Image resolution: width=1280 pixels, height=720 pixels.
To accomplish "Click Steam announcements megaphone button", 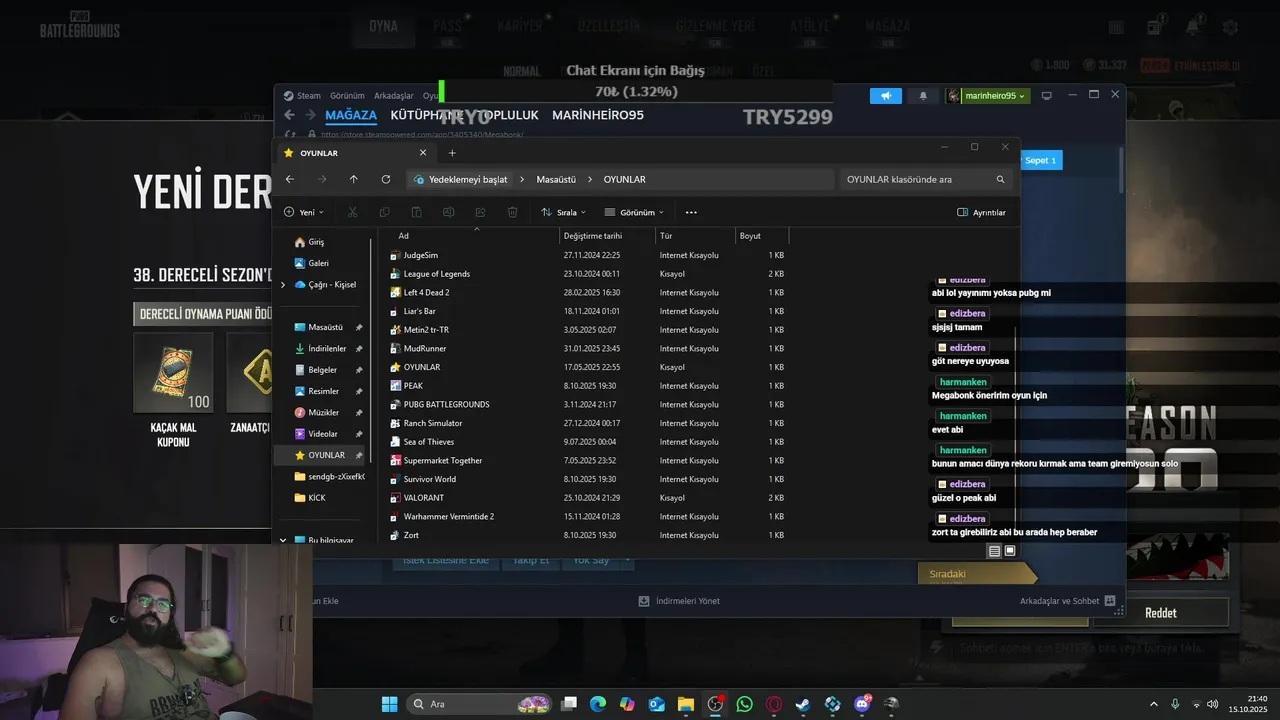I will coord(885,96).
